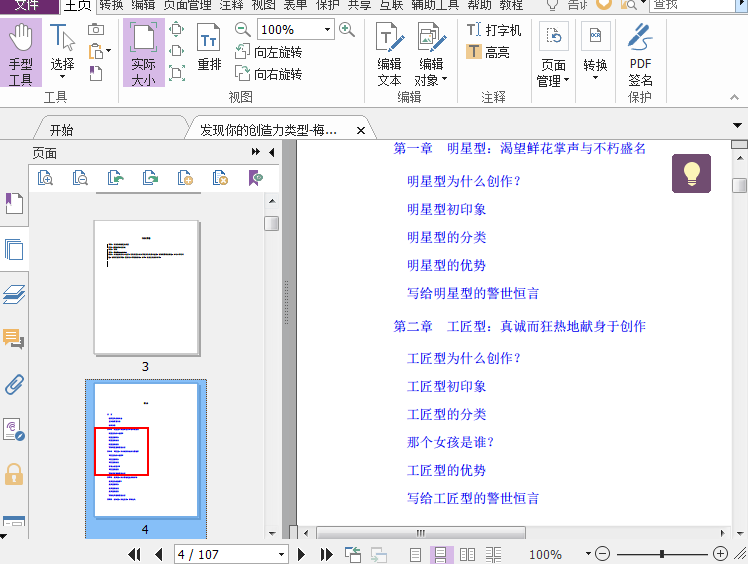
Task: Click the delete page icon in Pages panel
Action: click(x=220, y=178)
